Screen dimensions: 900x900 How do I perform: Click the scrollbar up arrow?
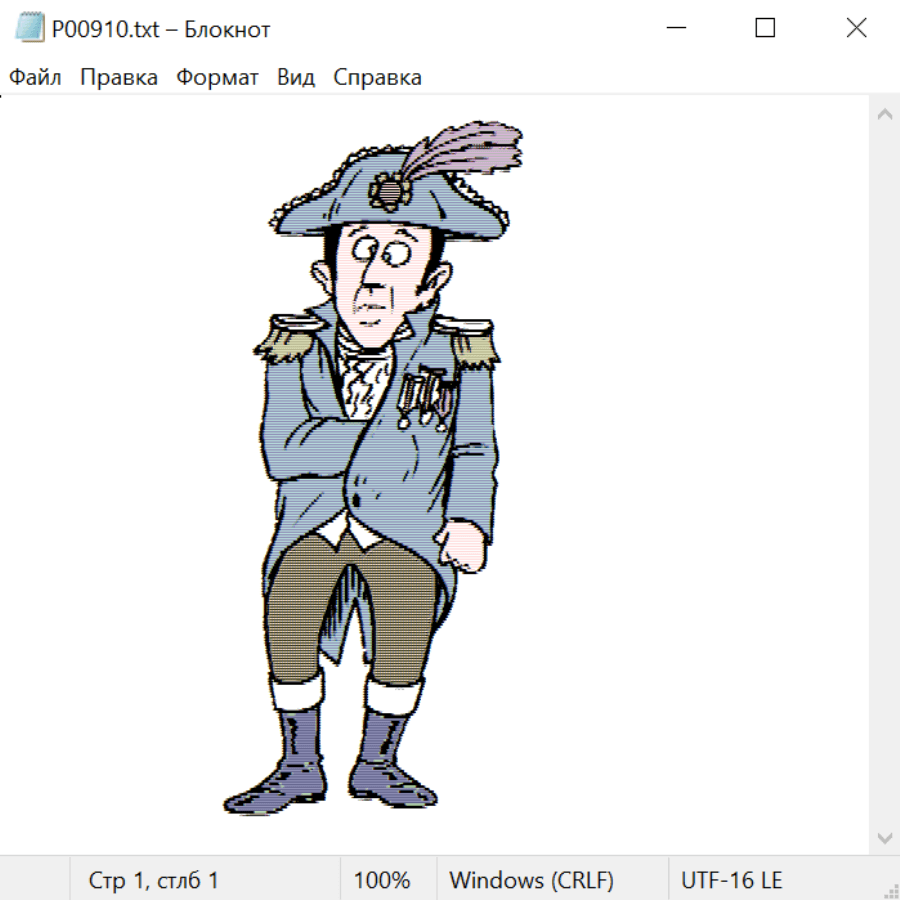coord(884,114)
